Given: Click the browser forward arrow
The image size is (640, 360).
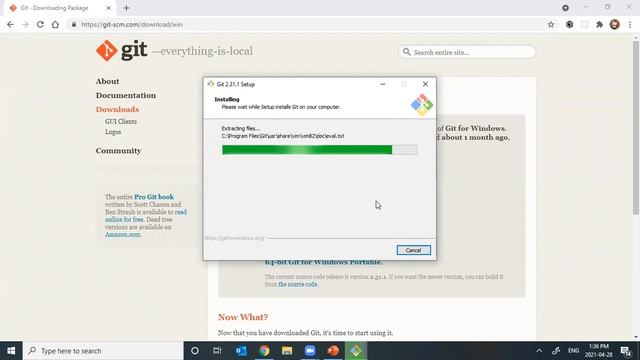Looking at the screenshot, I should pos(25,24).
